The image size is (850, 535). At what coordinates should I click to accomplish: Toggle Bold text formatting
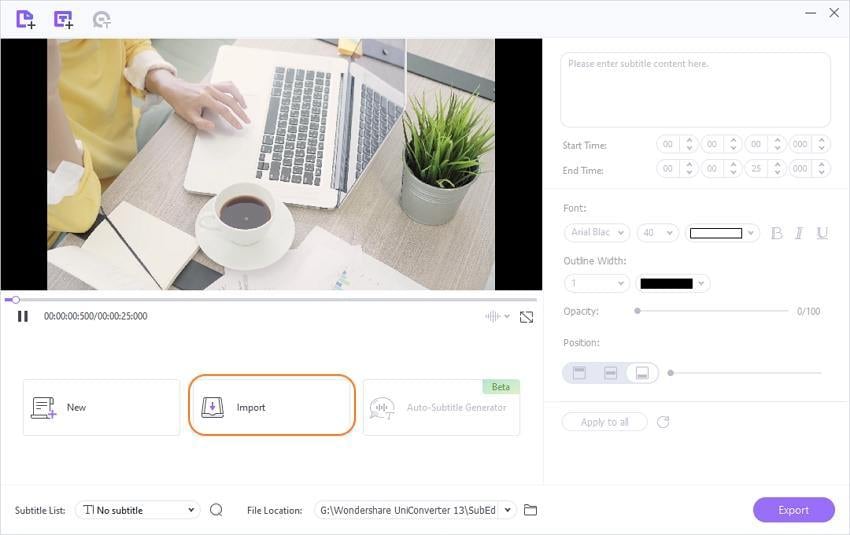click(x=776, y=233)
